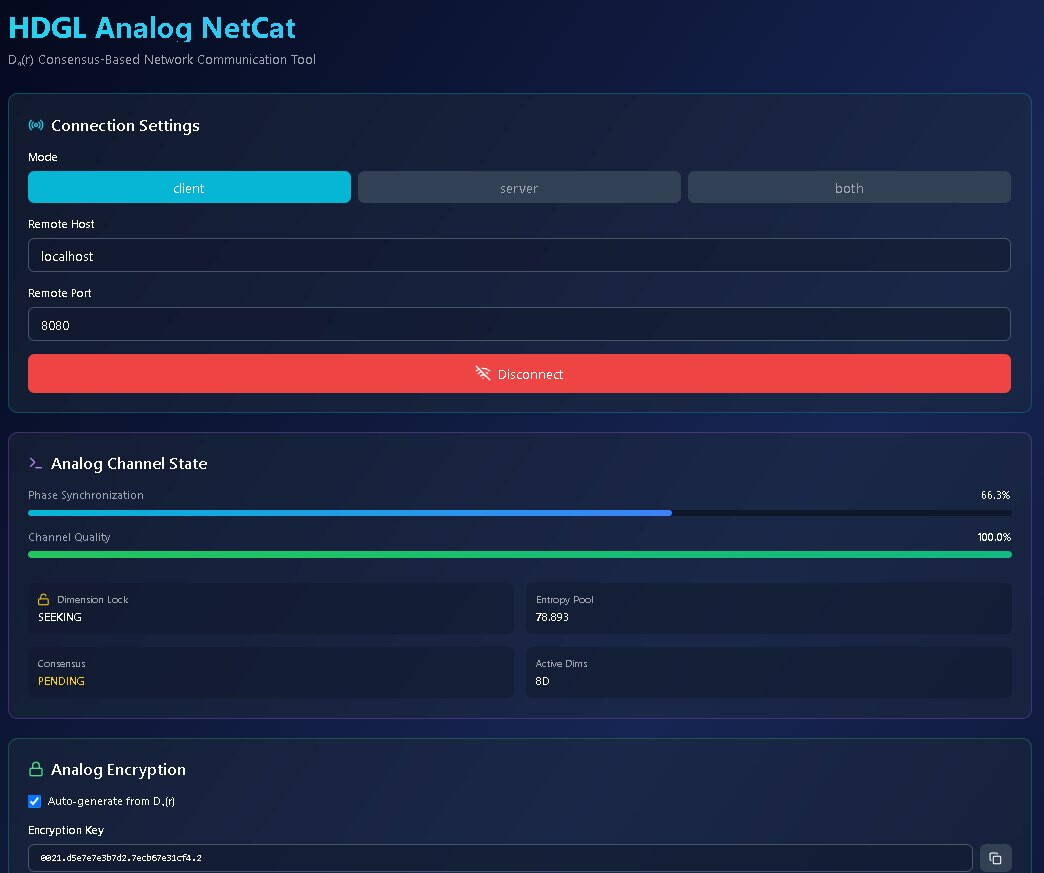Screen dimensions: 1044x873
Task: Click the terminal icon beside Analog Channel State
Action: 36,463
